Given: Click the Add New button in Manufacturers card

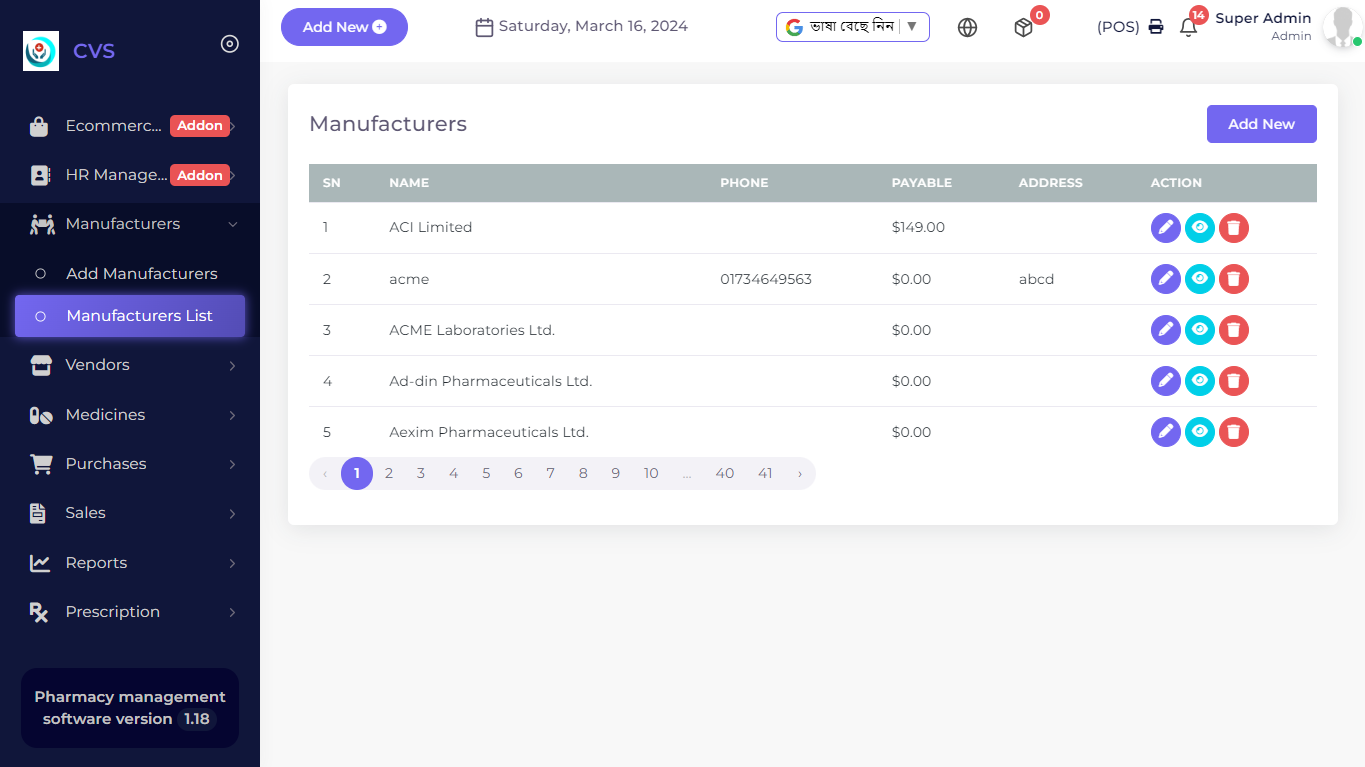Looking at the screenshot, I should [x=1261, y=124].
